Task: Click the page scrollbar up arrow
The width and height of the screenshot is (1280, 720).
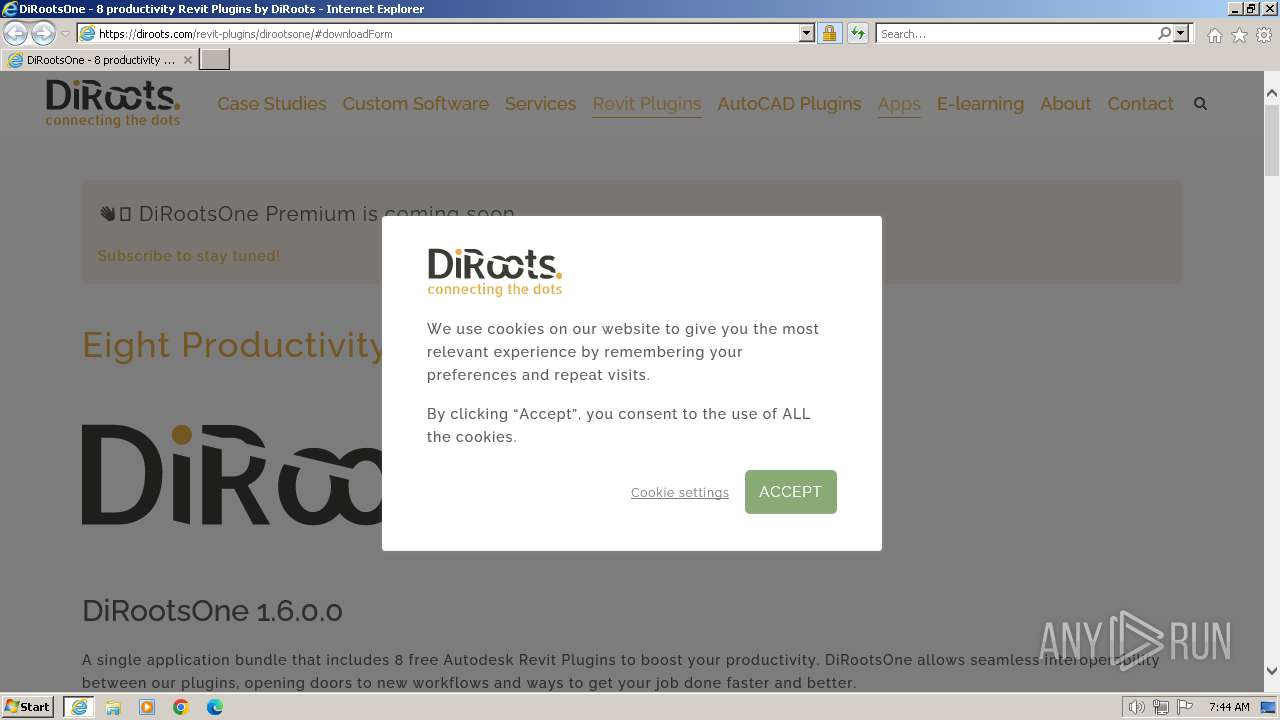Action: click(1272, 93)
